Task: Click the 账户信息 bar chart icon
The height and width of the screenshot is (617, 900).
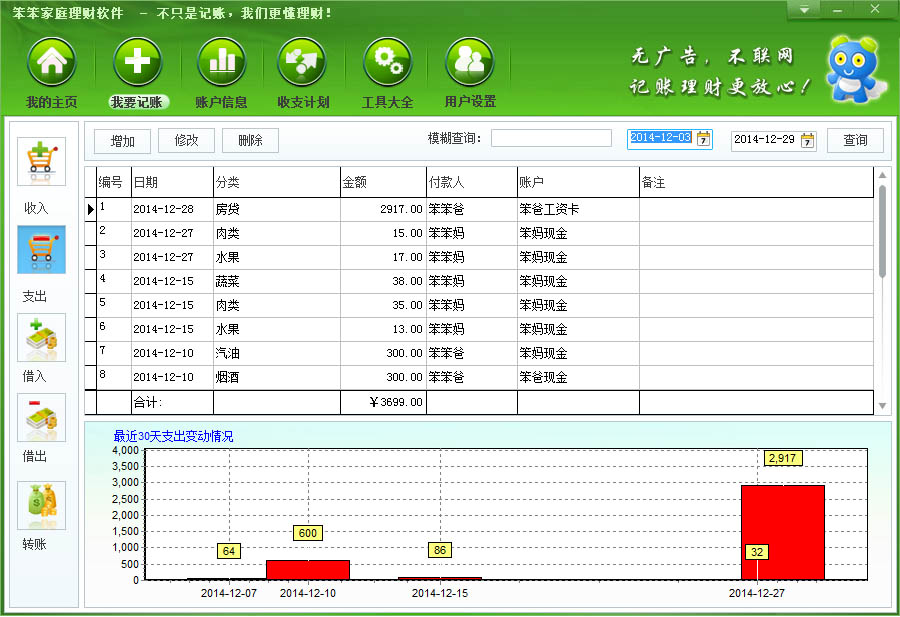Action: (x=222, y=63)
